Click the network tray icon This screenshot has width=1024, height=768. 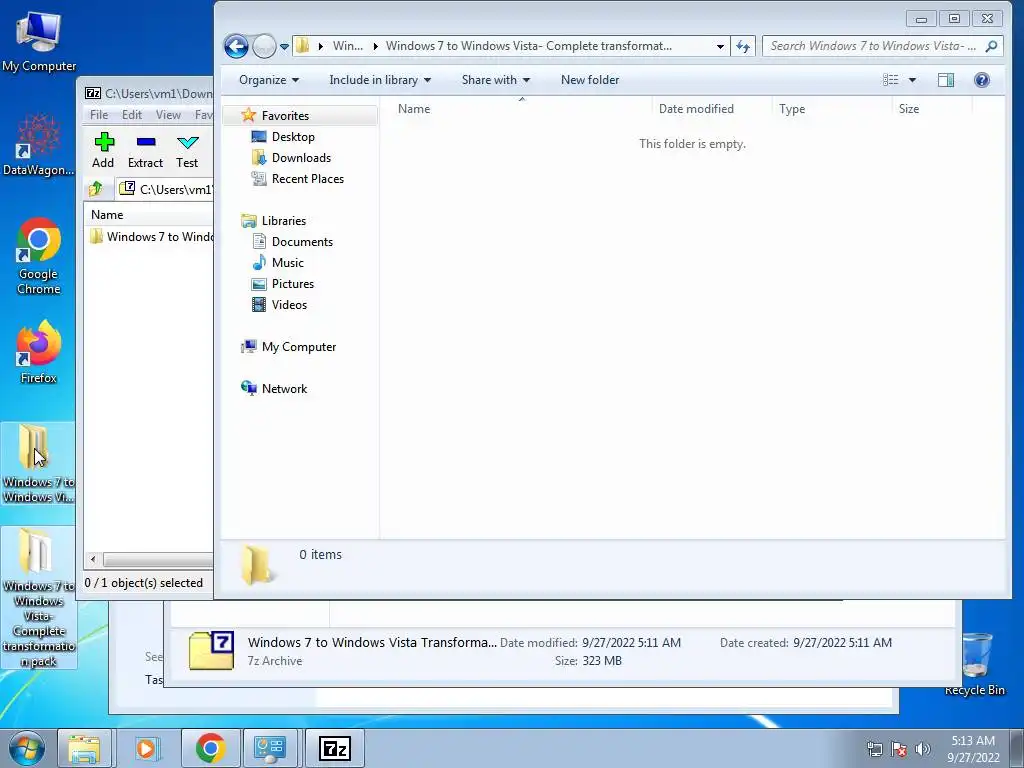click(x=874, y=749)
